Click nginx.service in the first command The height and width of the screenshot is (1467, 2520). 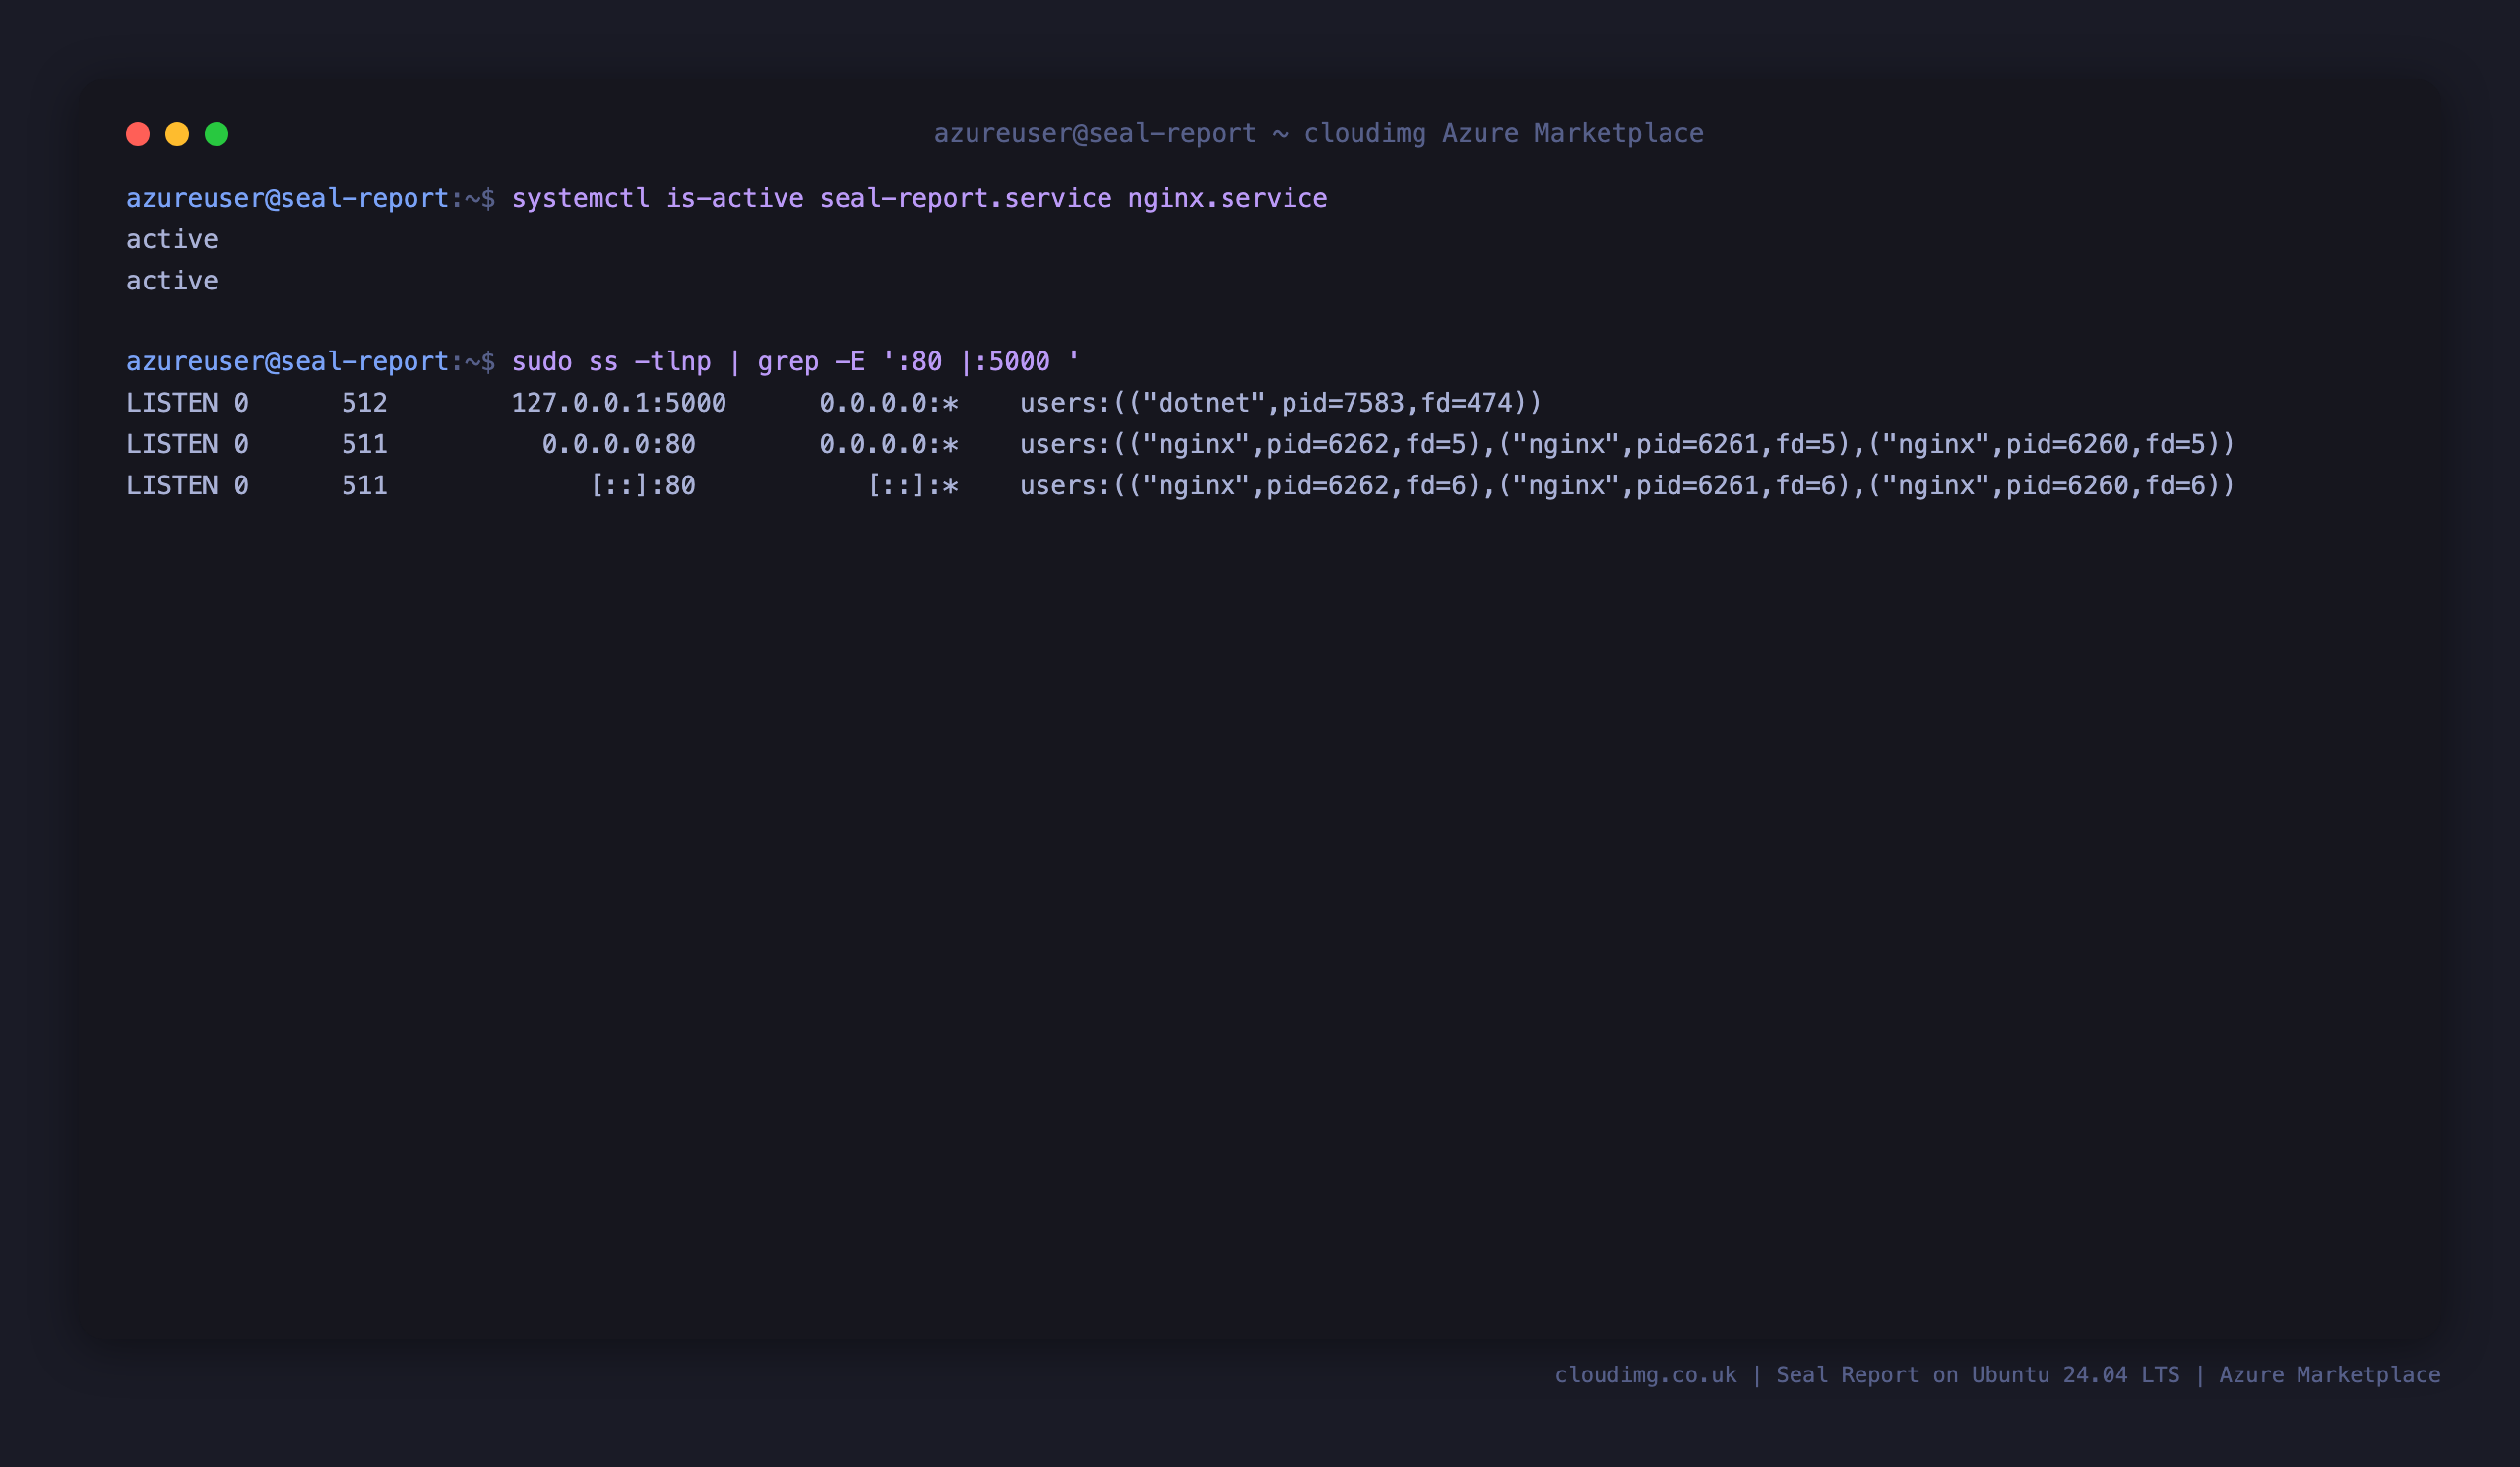tap(1227, 198)
